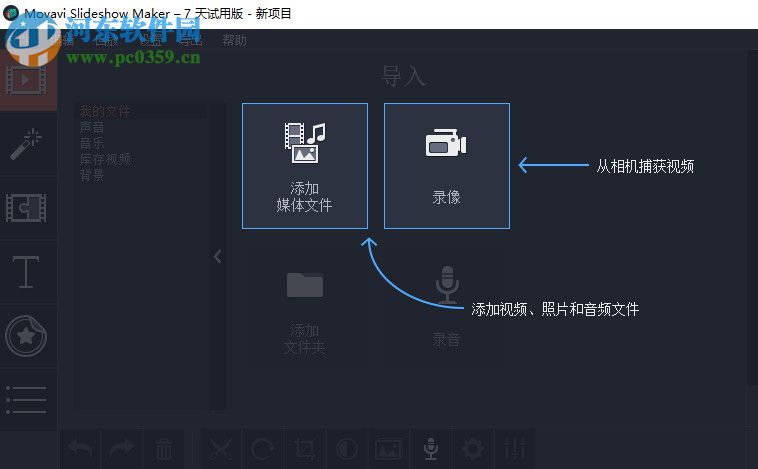Open Audio properties sliders icon
758x469 pixels.
click(515, 449)
